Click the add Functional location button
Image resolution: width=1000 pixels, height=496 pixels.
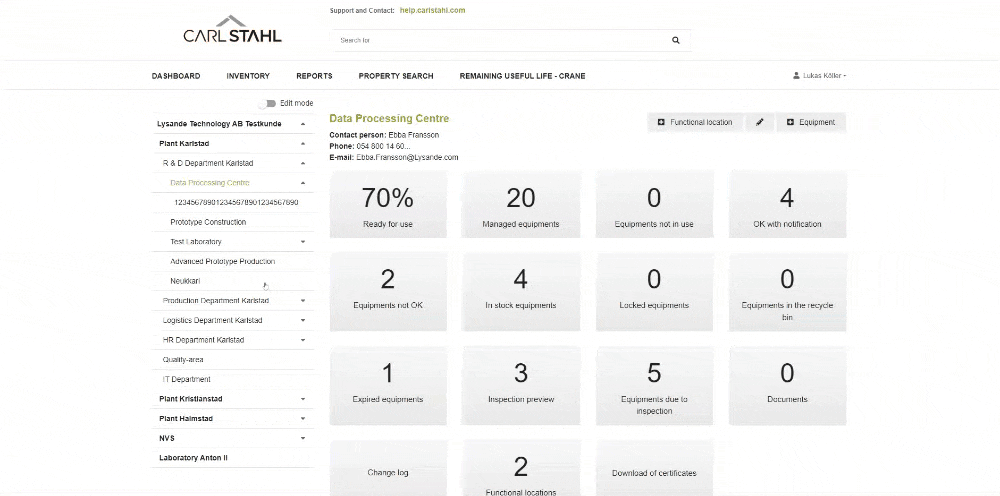pos(695,122)
